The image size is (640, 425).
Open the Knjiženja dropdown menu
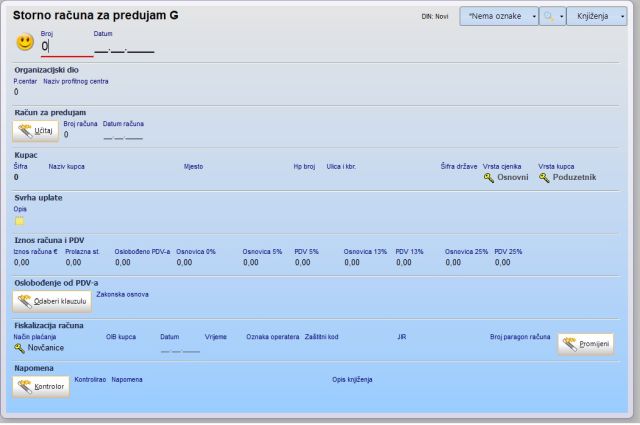(596, 17)
